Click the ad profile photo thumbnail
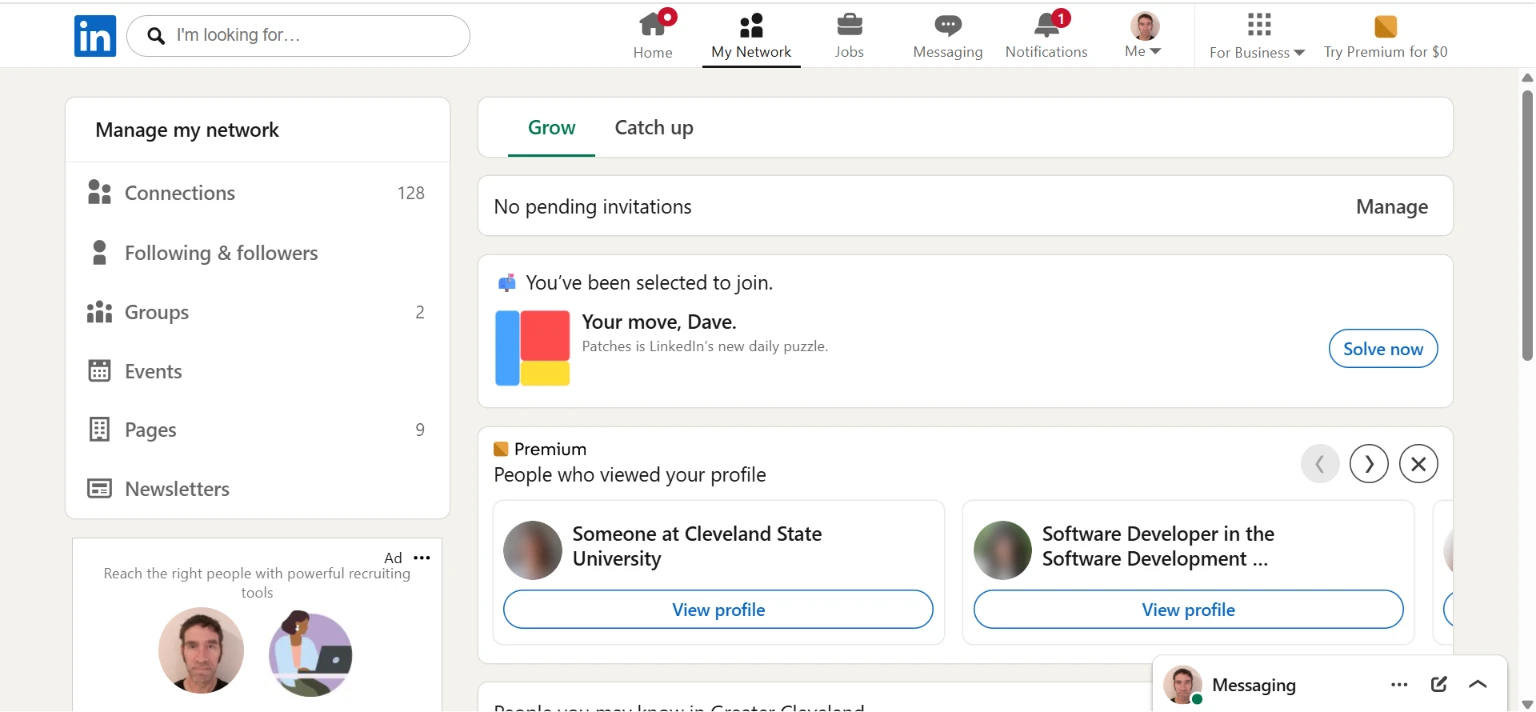The height and width of the screenshot is (712, 1536). pyautogui.click(x=201, y=651)
